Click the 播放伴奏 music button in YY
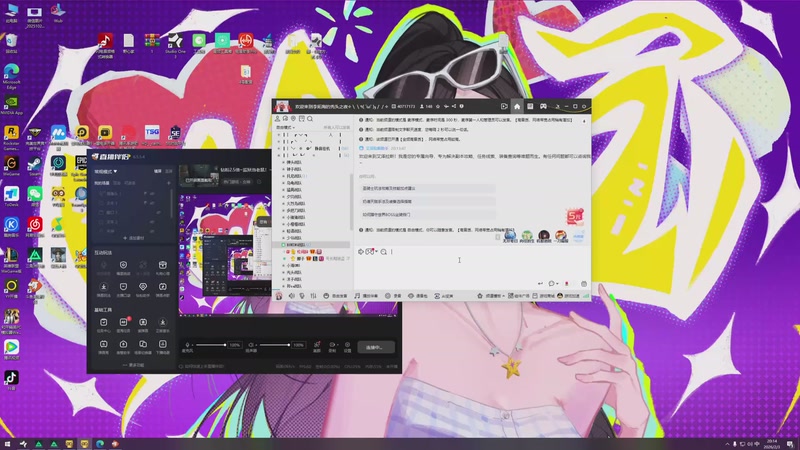Viewport: 800px width, 450px height. [366, 296]
